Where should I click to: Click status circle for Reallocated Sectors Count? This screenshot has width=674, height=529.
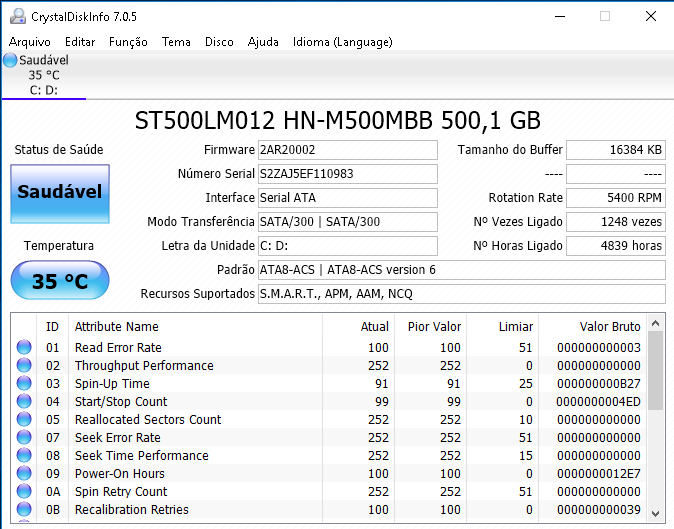point(24,419)
